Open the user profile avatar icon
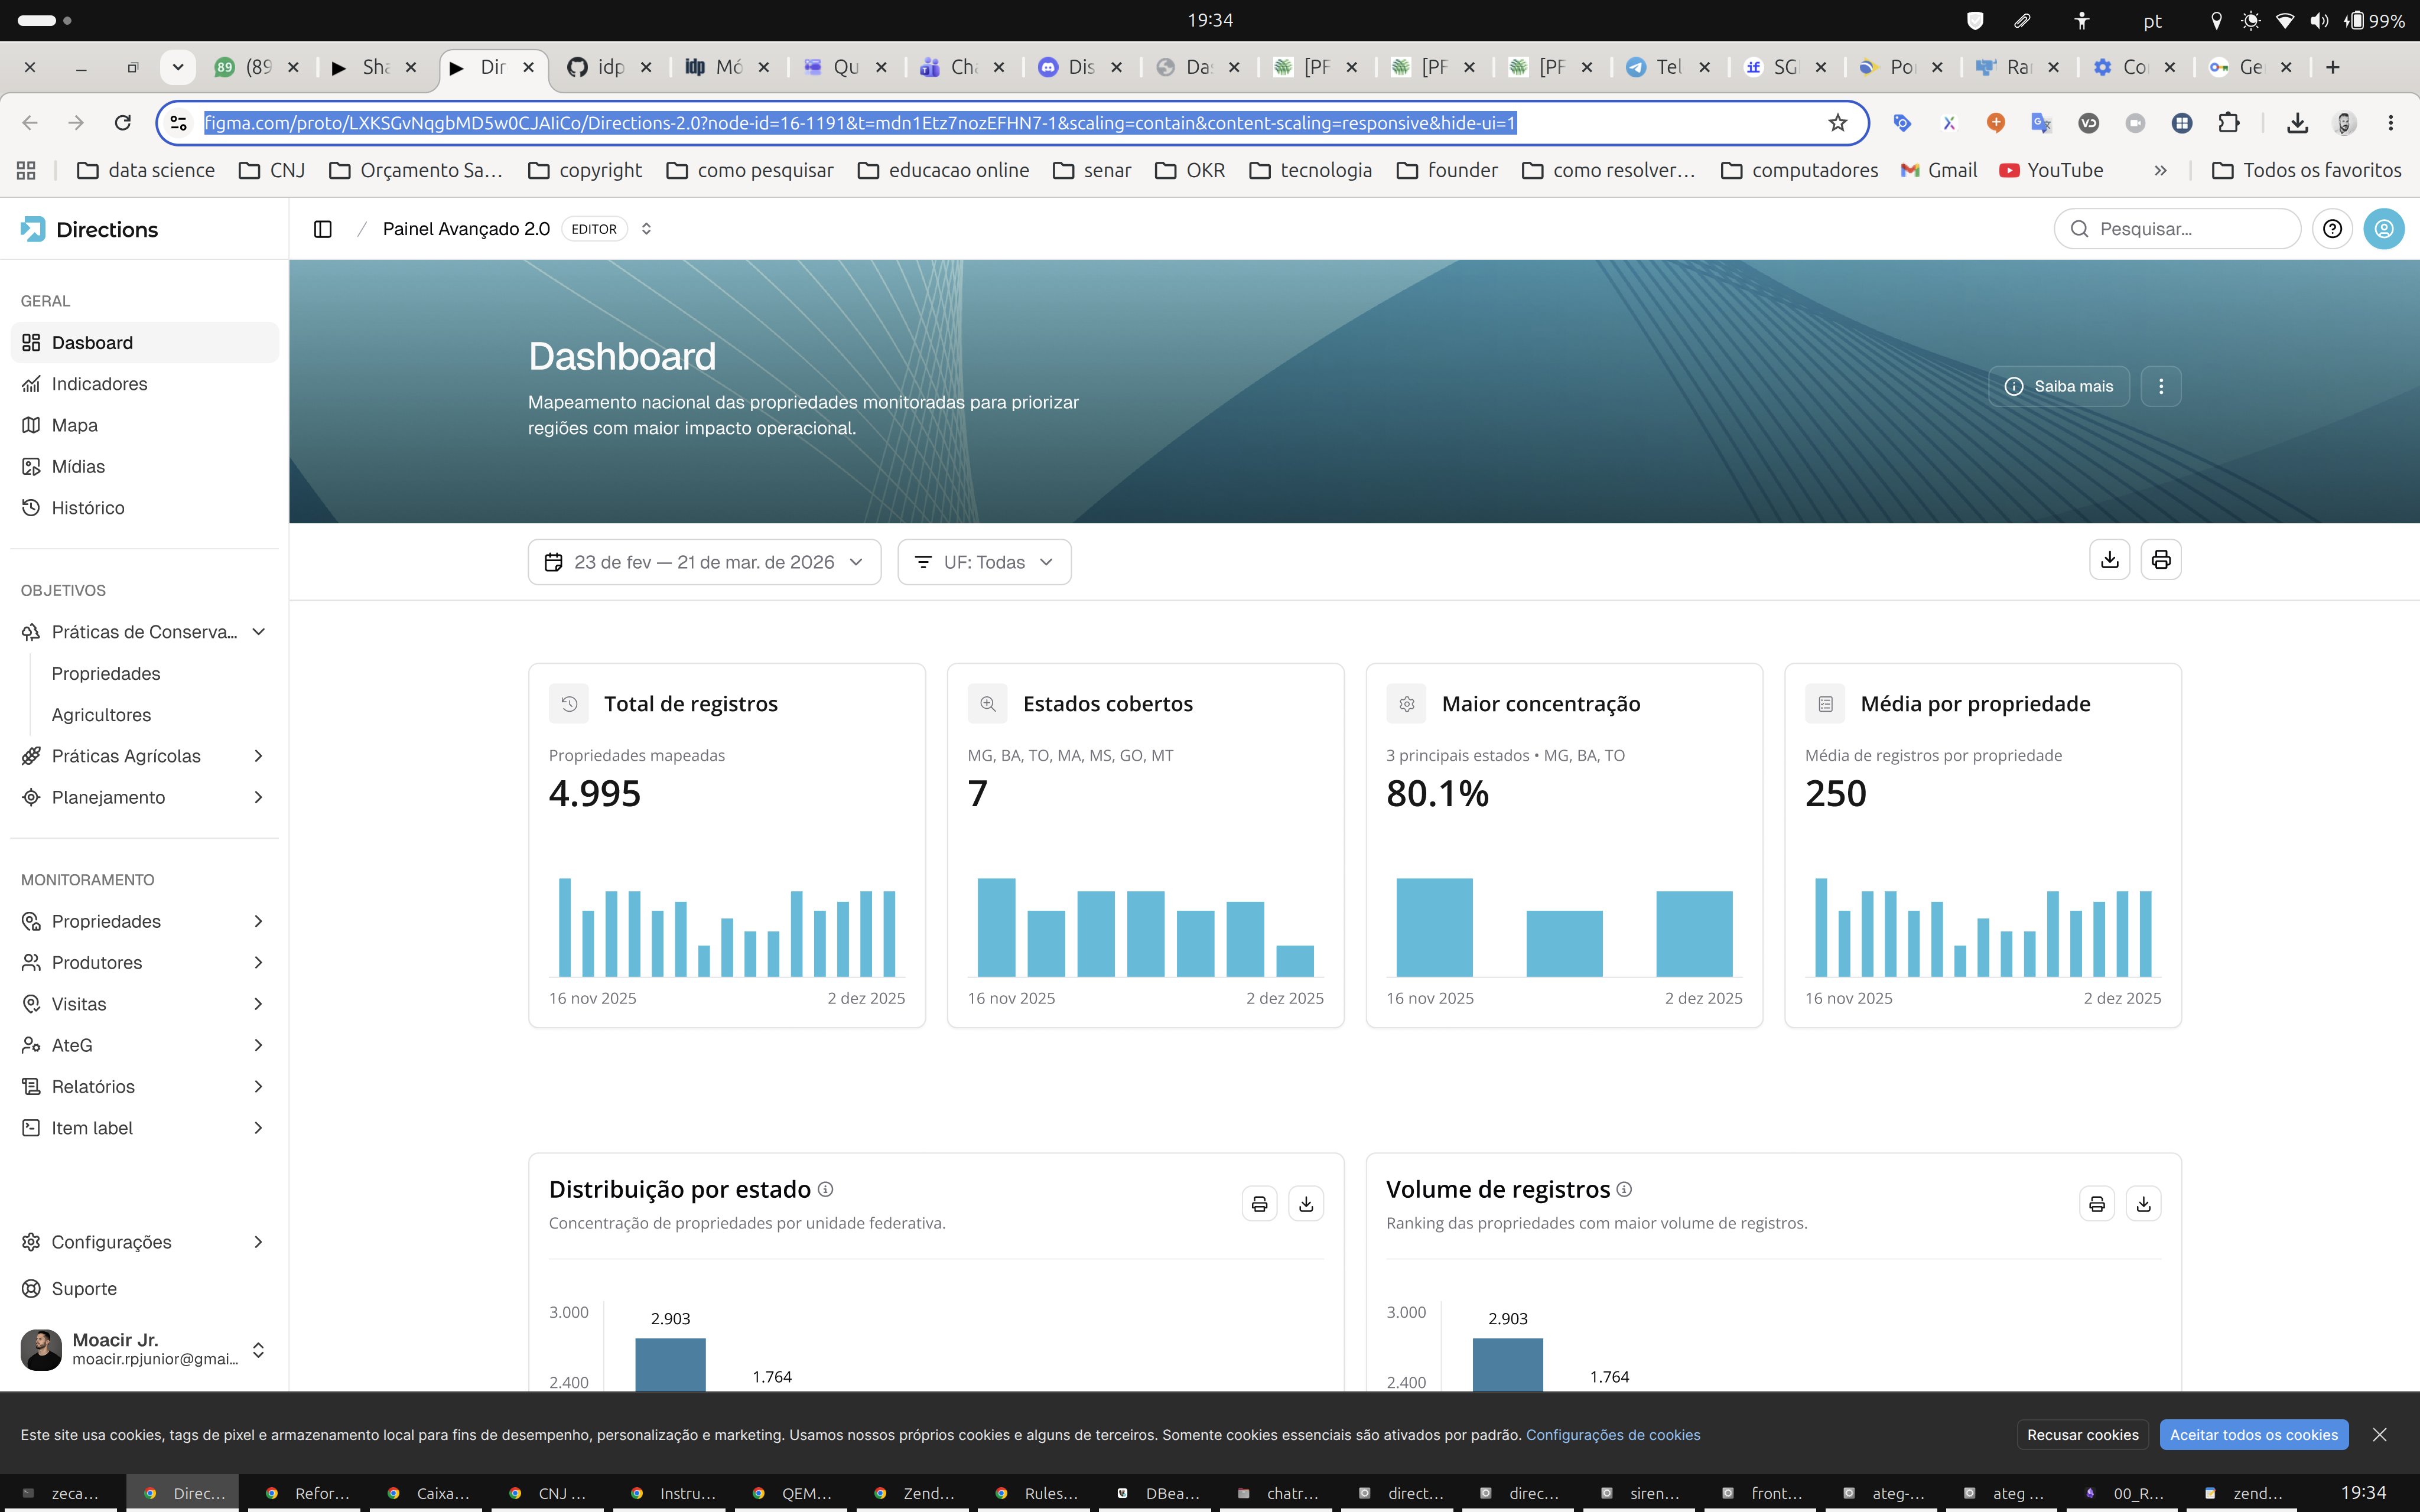The image size is (2420, 1512). [x=2384, y=229]
